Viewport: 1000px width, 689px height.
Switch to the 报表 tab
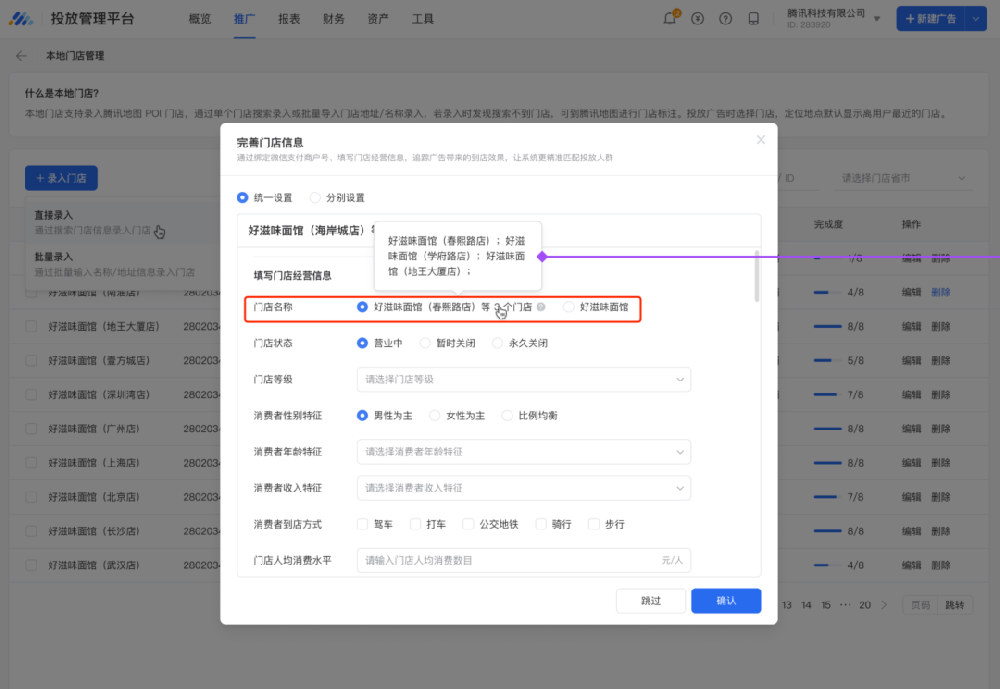tap(289, 19)
